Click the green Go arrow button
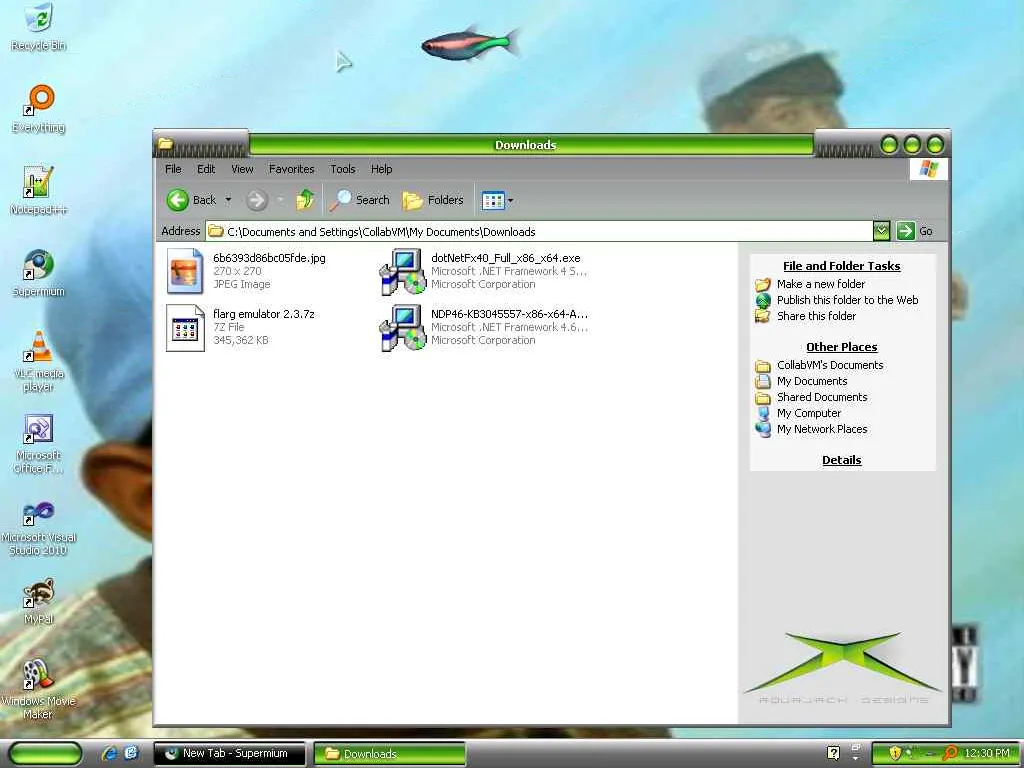Viewport: 1024px width, 768px height. coord(906,231)
